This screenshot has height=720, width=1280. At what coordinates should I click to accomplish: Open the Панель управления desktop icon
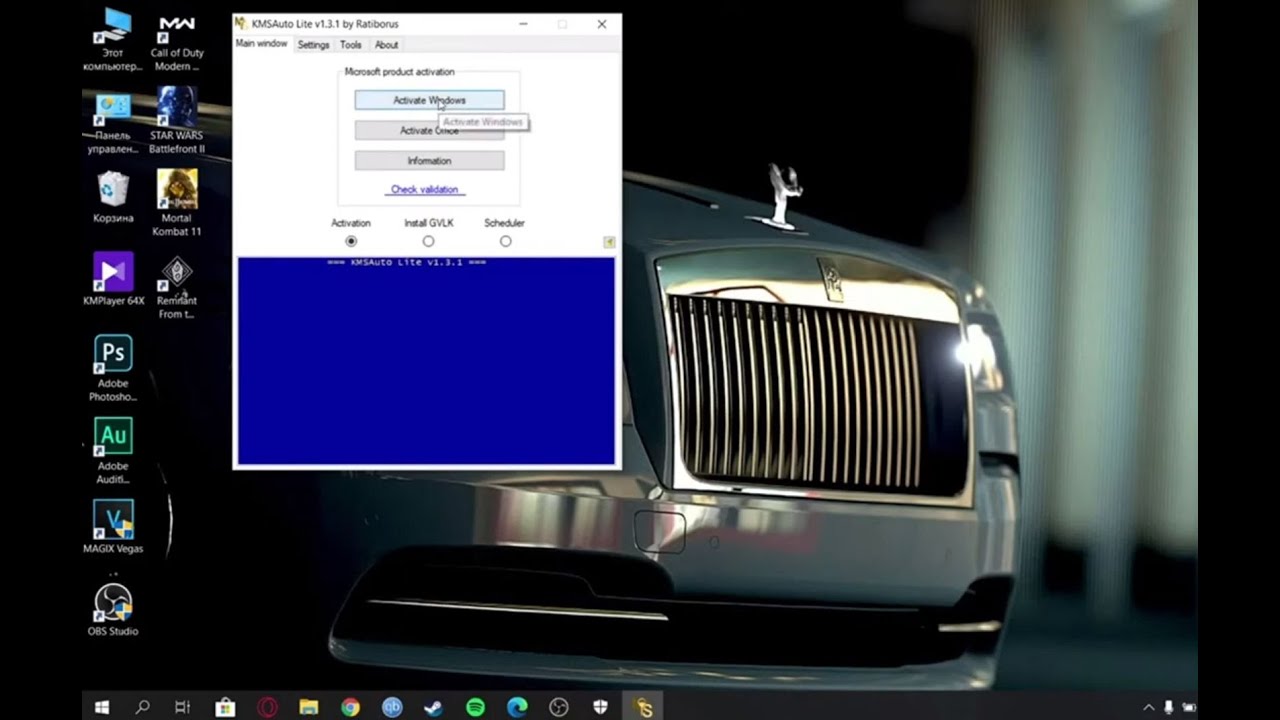coord(113,123)
